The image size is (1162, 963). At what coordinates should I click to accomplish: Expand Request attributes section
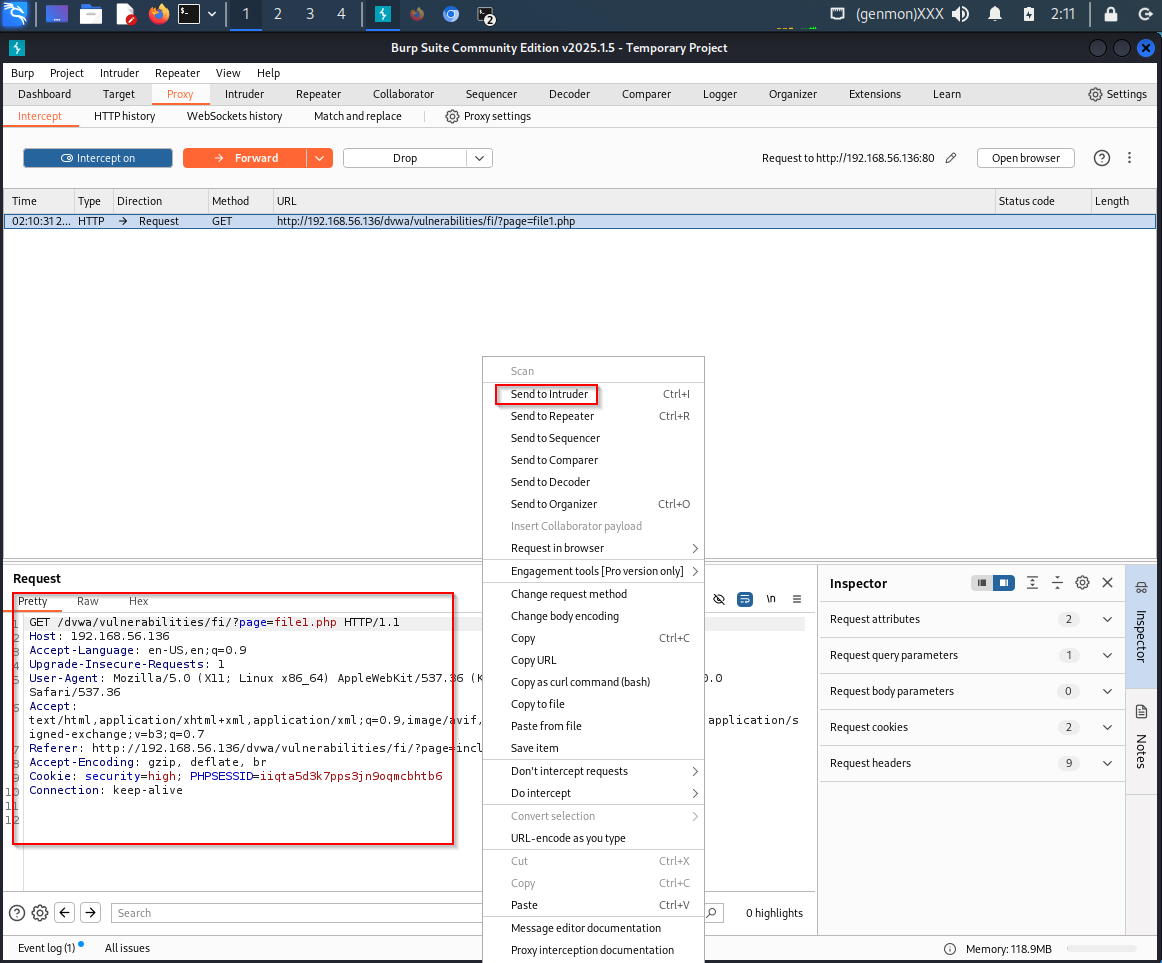972,619
